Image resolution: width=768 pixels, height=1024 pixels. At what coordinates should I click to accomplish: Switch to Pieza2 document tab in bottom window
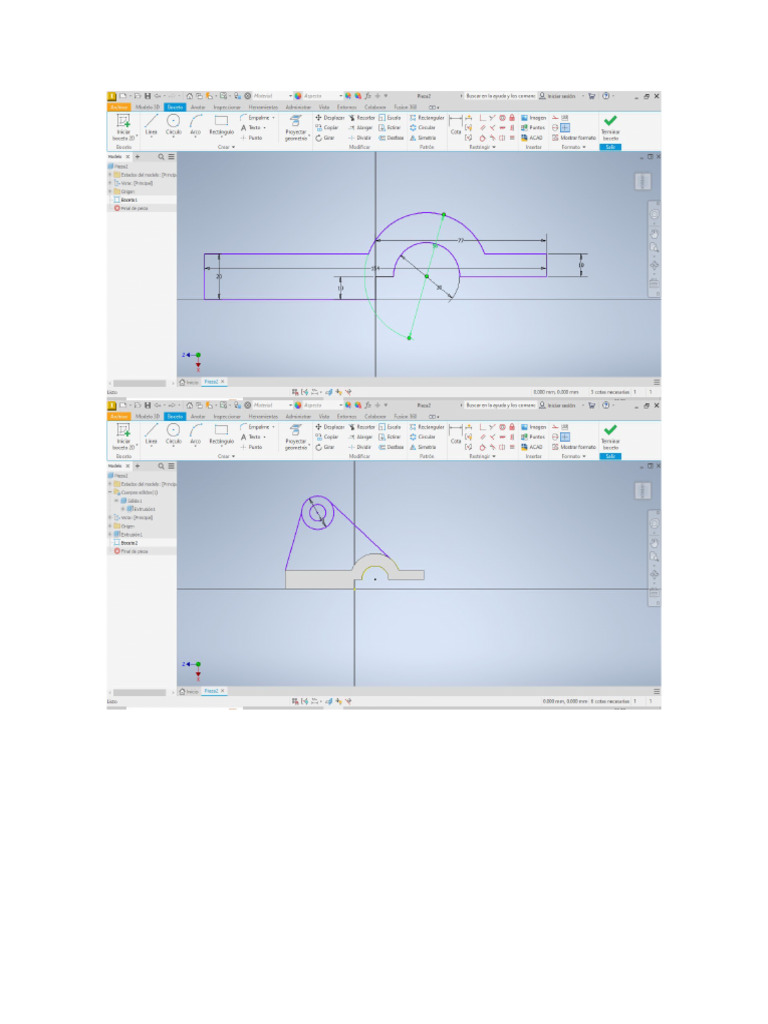click(x=213, y=690)
